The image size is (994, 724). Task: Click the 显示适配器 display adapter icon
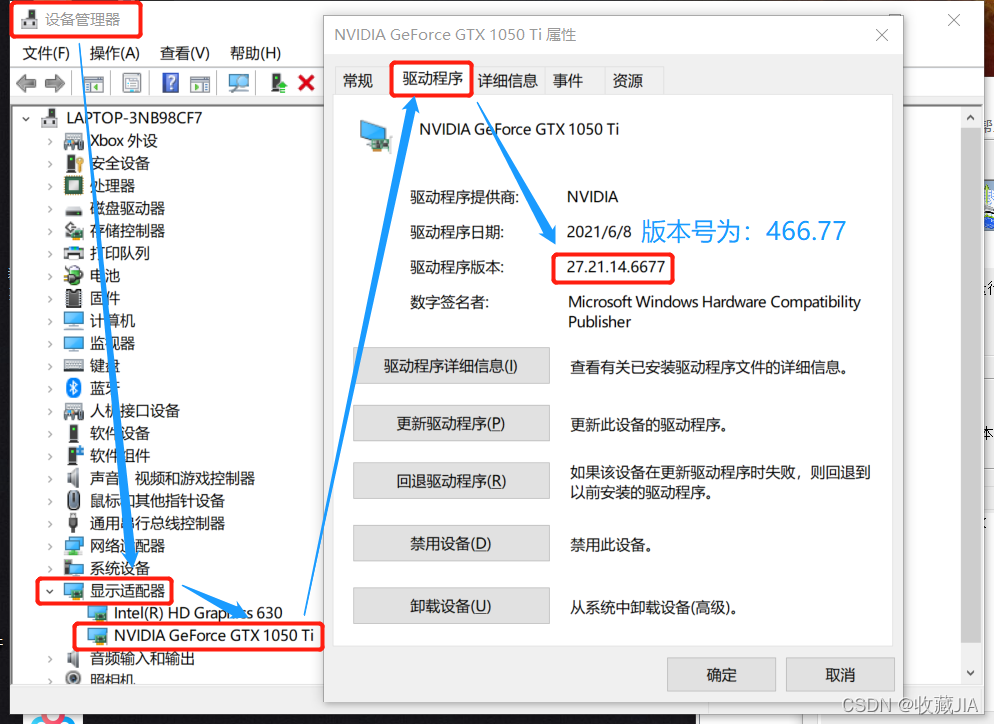[74, 591]
